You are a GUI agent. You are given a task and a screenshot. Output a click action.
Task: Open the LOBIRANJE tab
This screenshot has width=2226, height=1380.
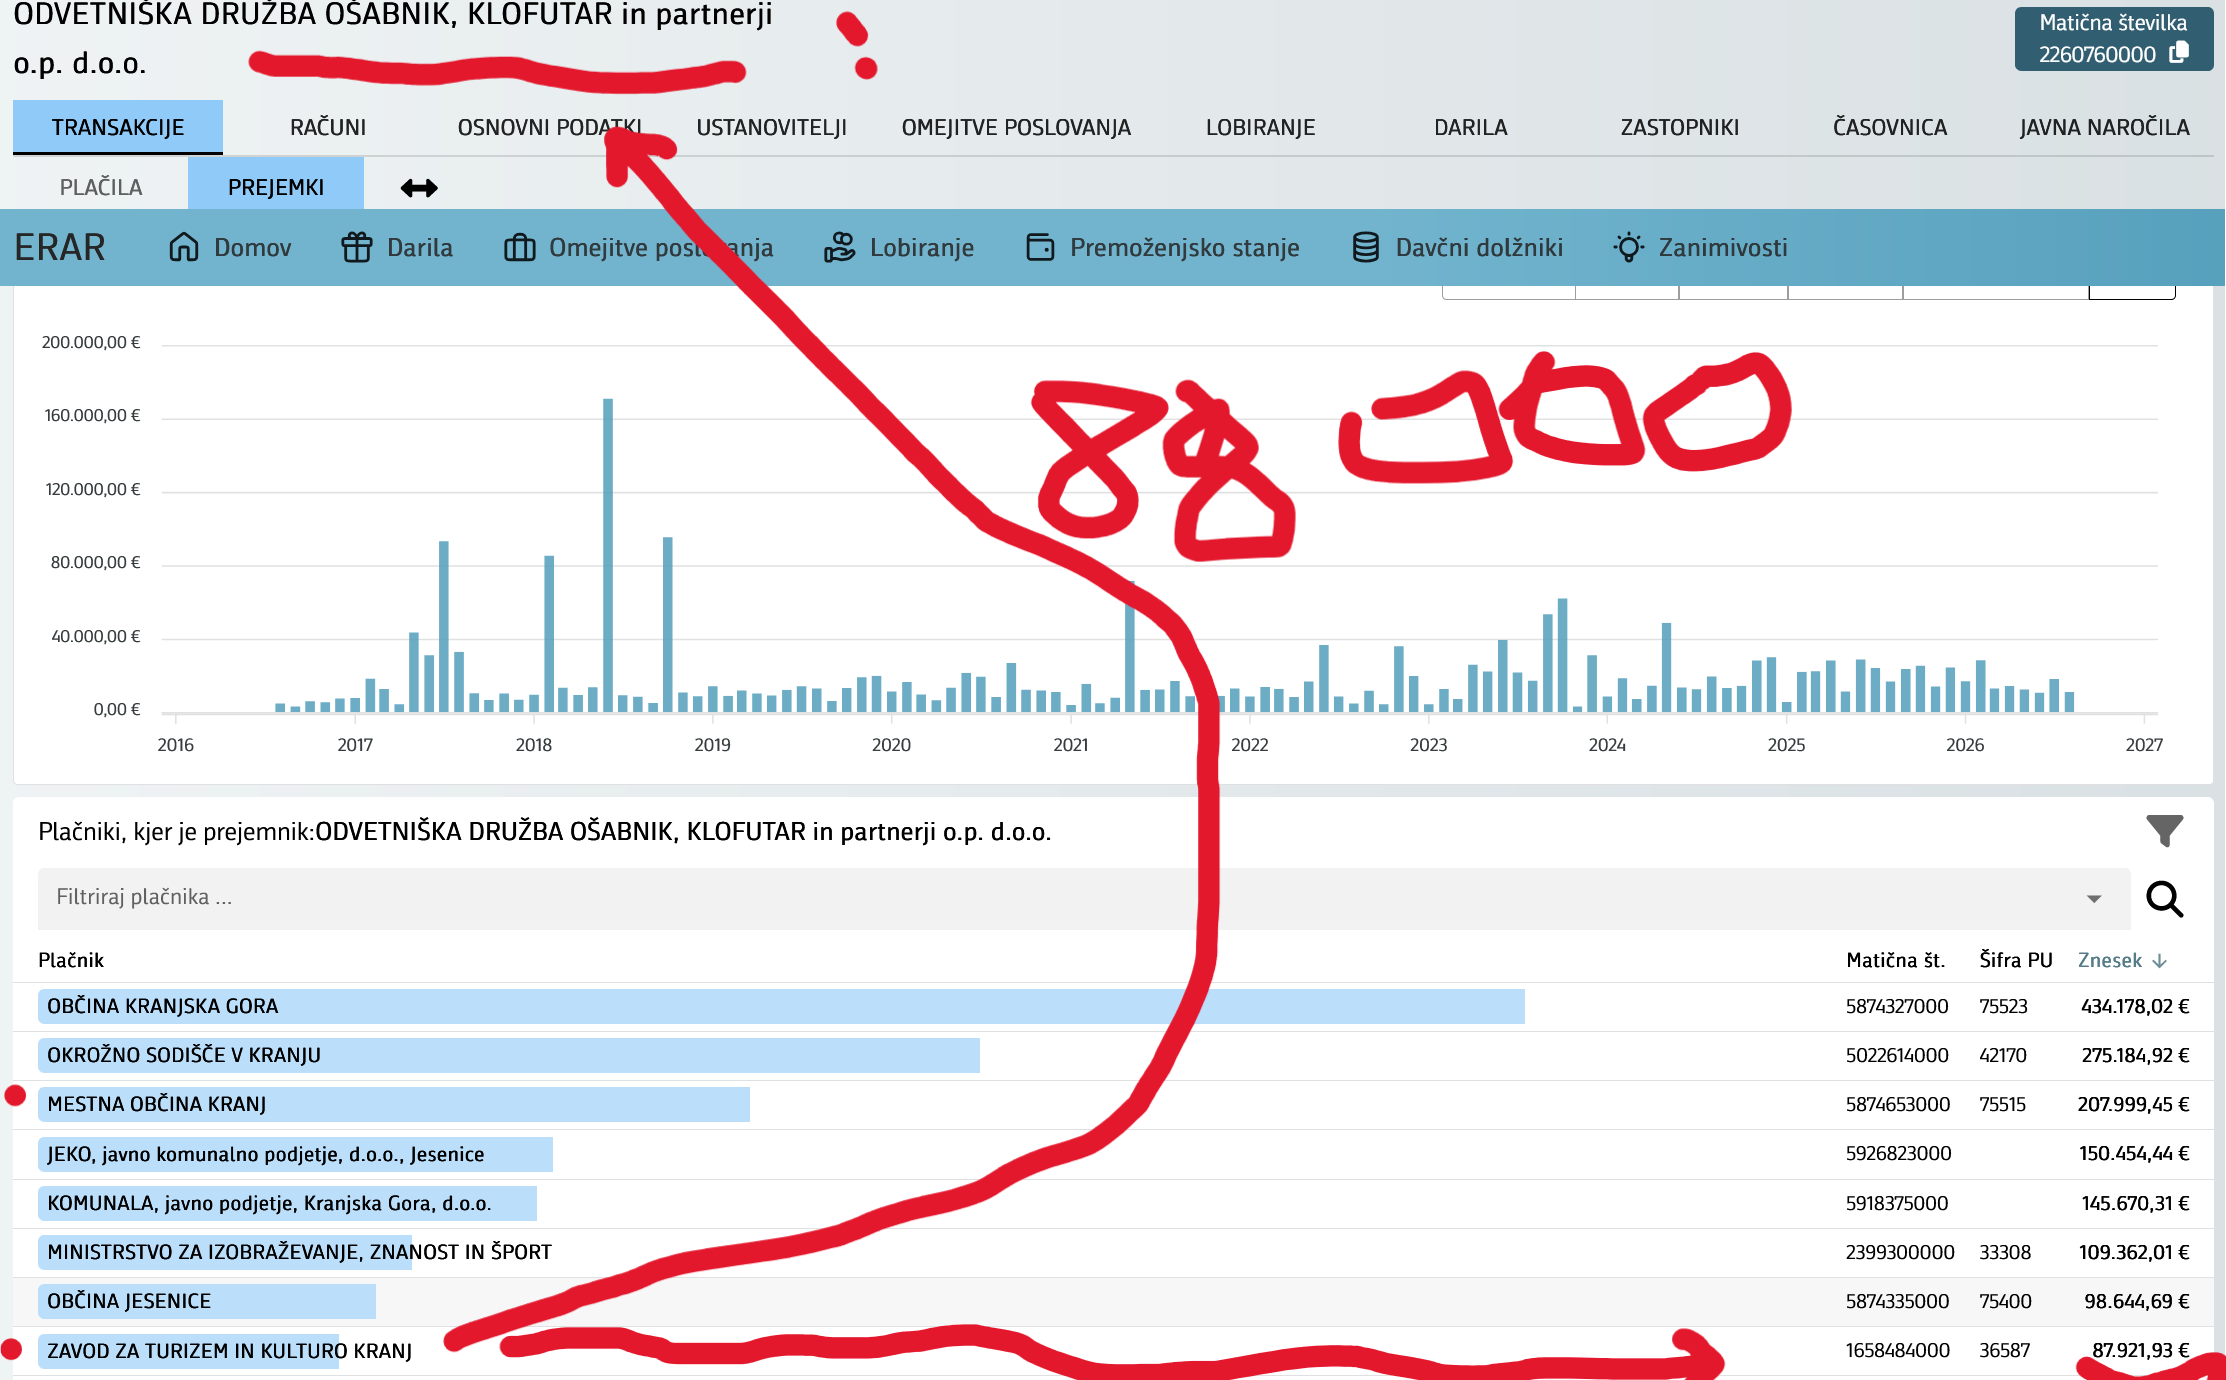coord(1260,127)
